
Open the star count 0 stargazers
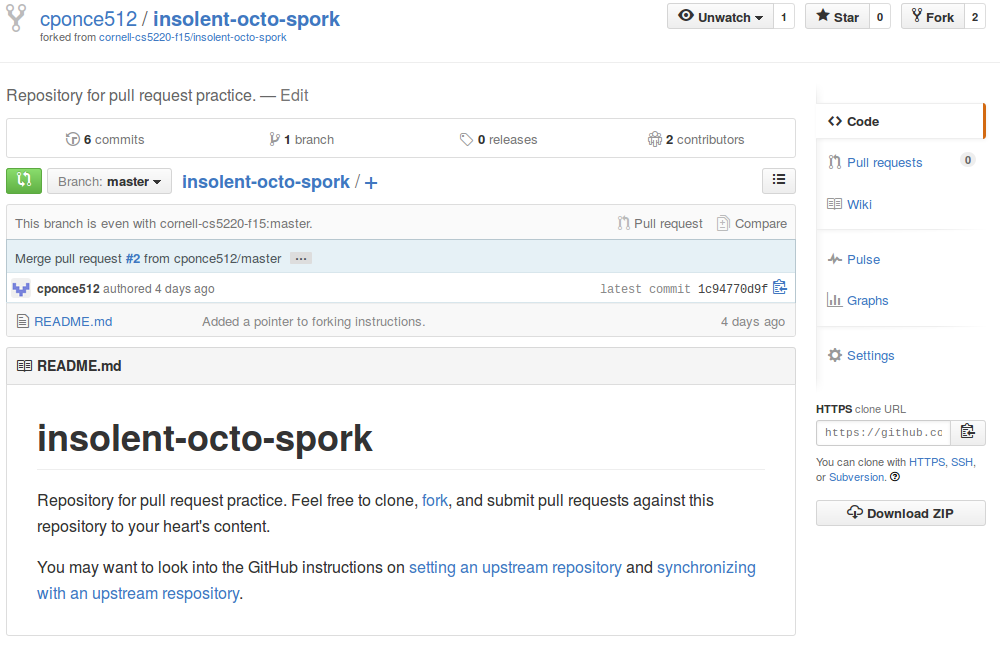[879, 17]
